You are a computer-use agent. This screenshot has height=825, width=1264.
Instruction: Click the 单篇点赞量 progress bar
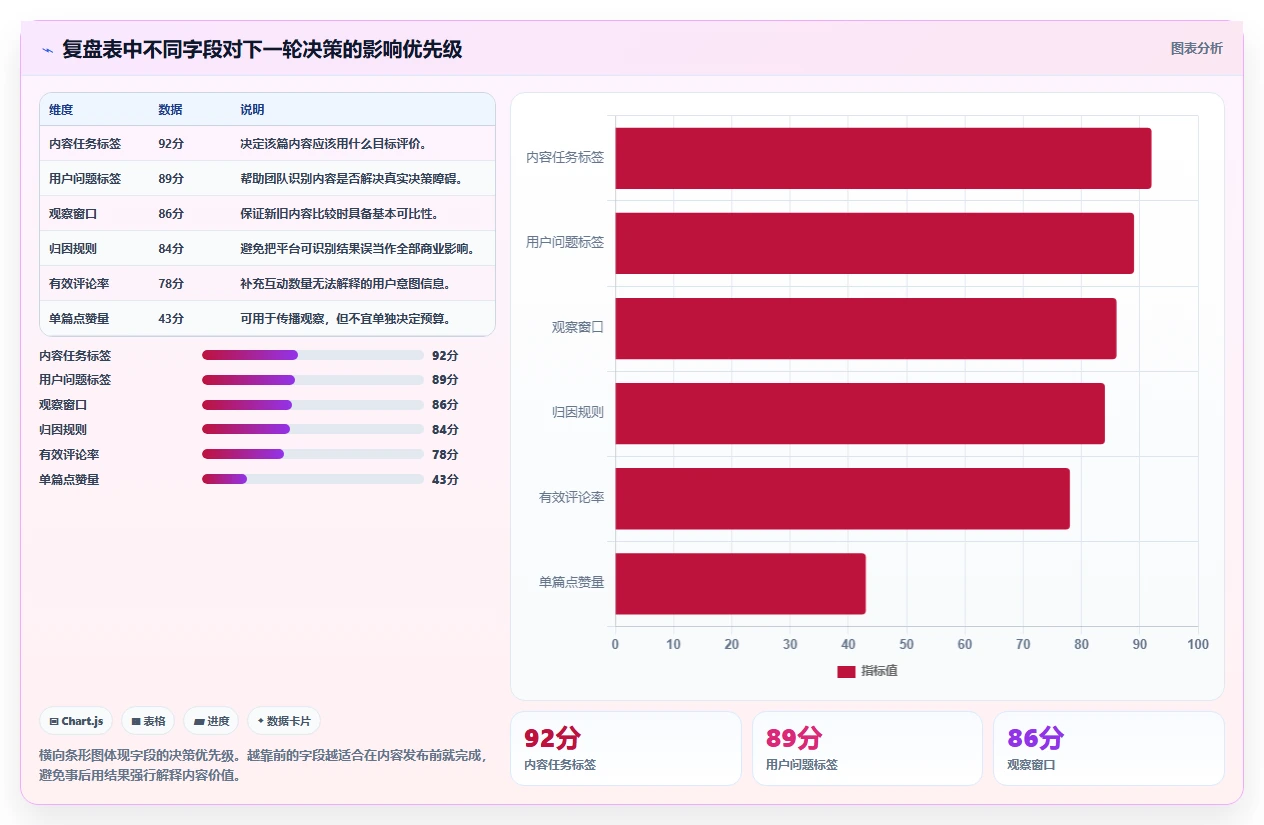(x=313, y=479)
